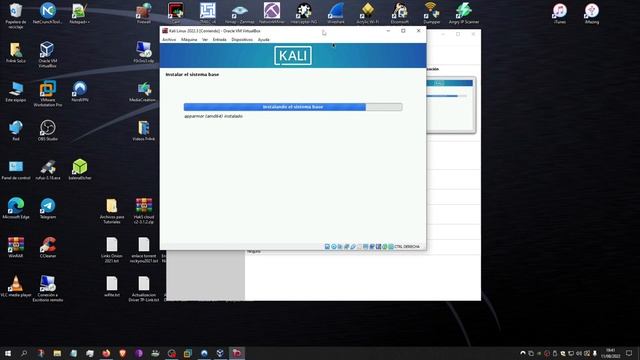This screenshot has height=360, width=640.
Task: Open the Este equipo desktop icon
Action: 16,91
